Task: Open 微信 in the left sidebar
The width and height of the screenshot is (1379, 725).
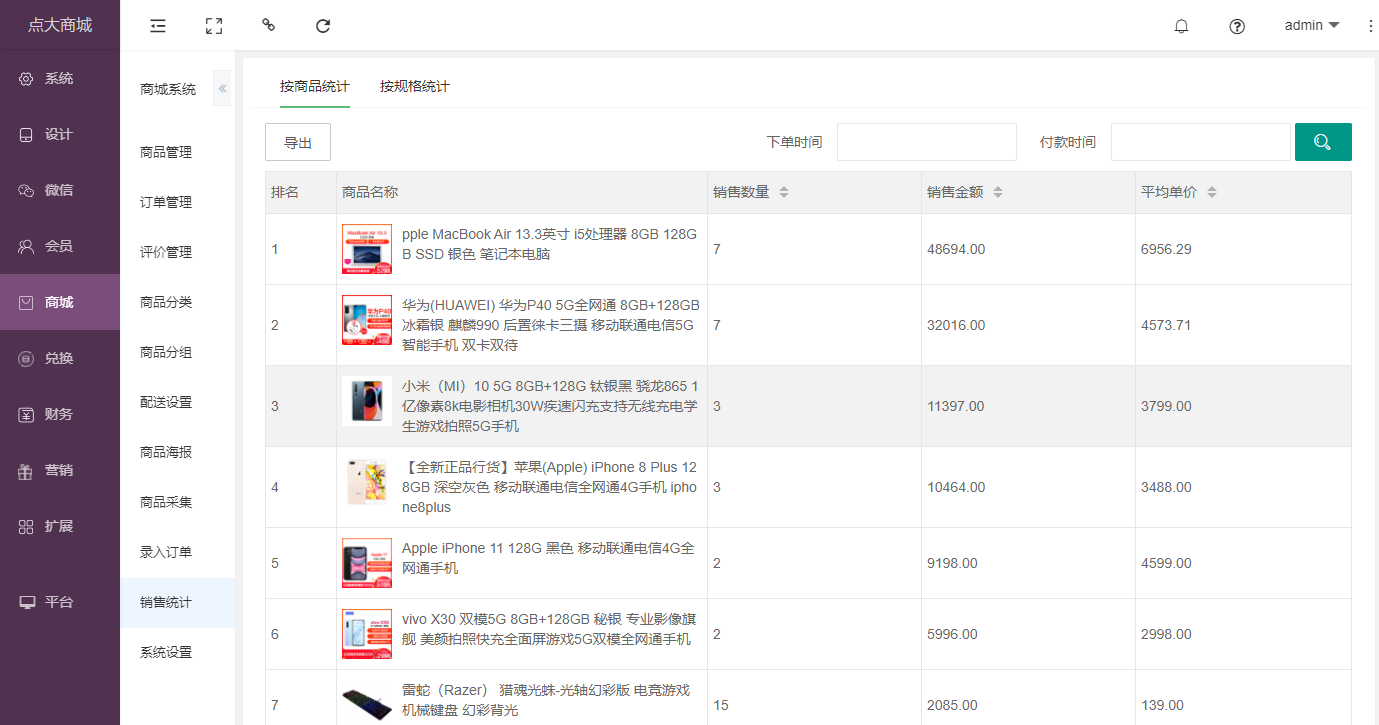Action: click(60, 190)
